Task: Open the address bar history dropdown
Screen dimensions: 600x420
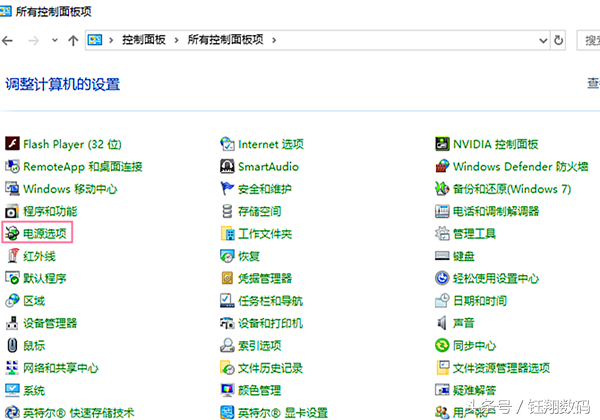Action: coord(543,40)
